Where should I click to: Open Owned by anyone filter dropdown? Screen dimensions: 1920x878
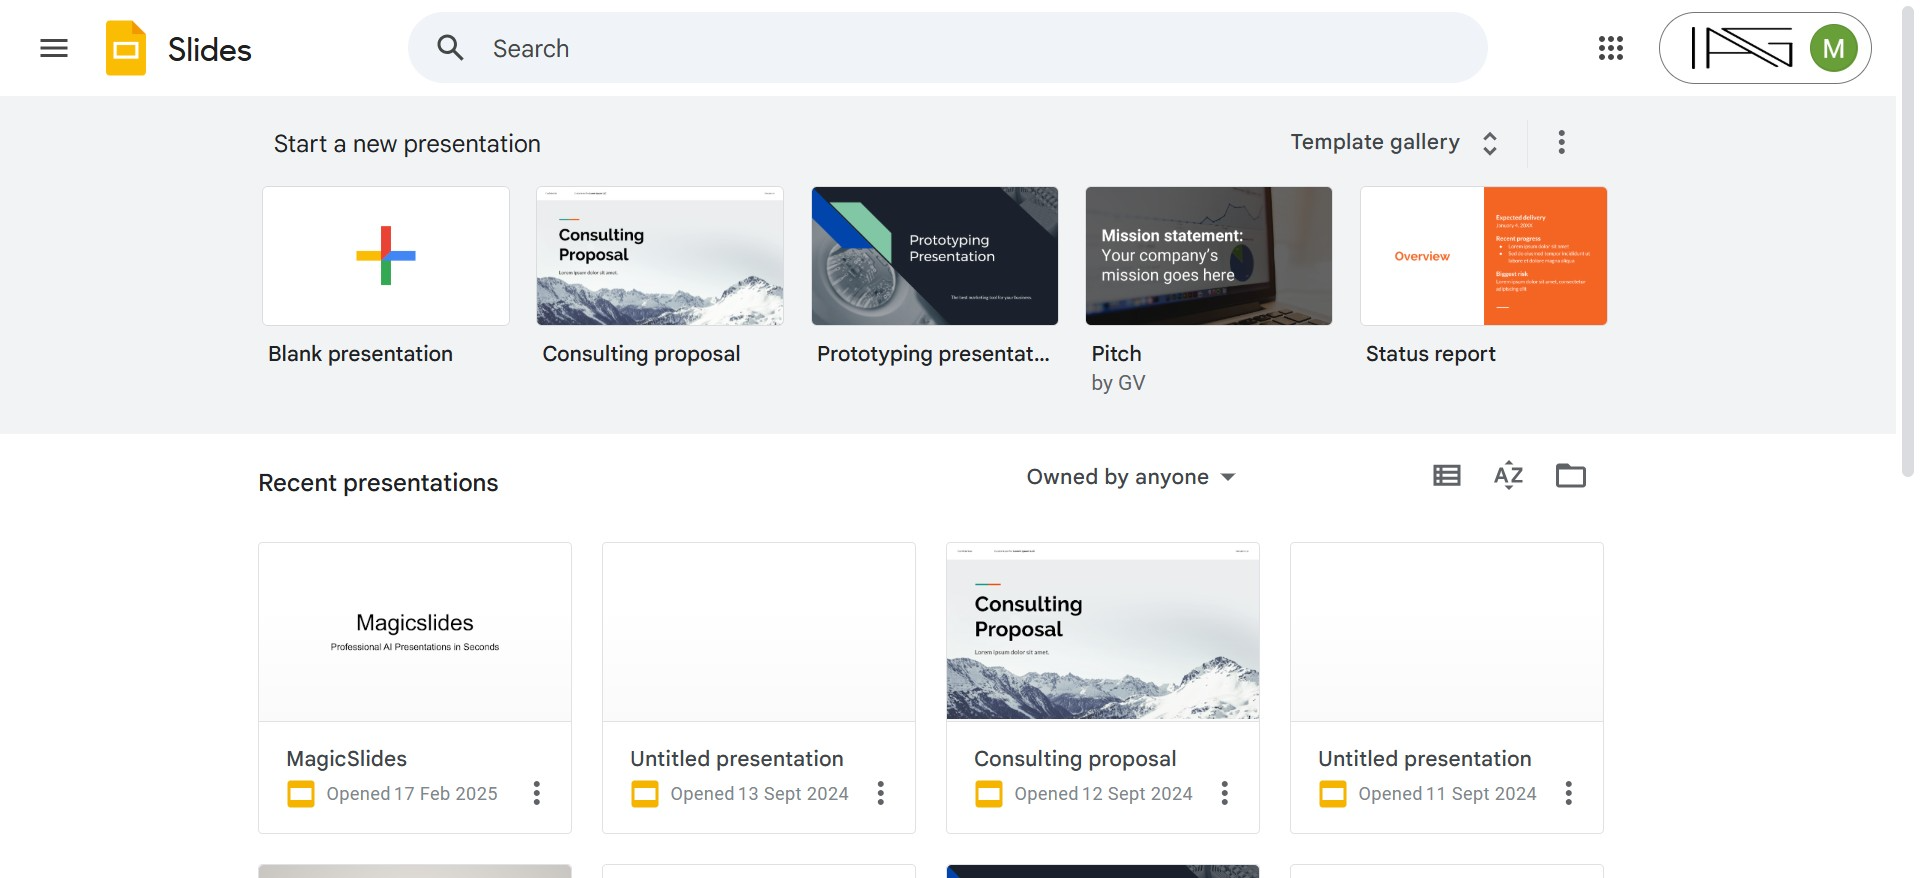click(1130, 477)
